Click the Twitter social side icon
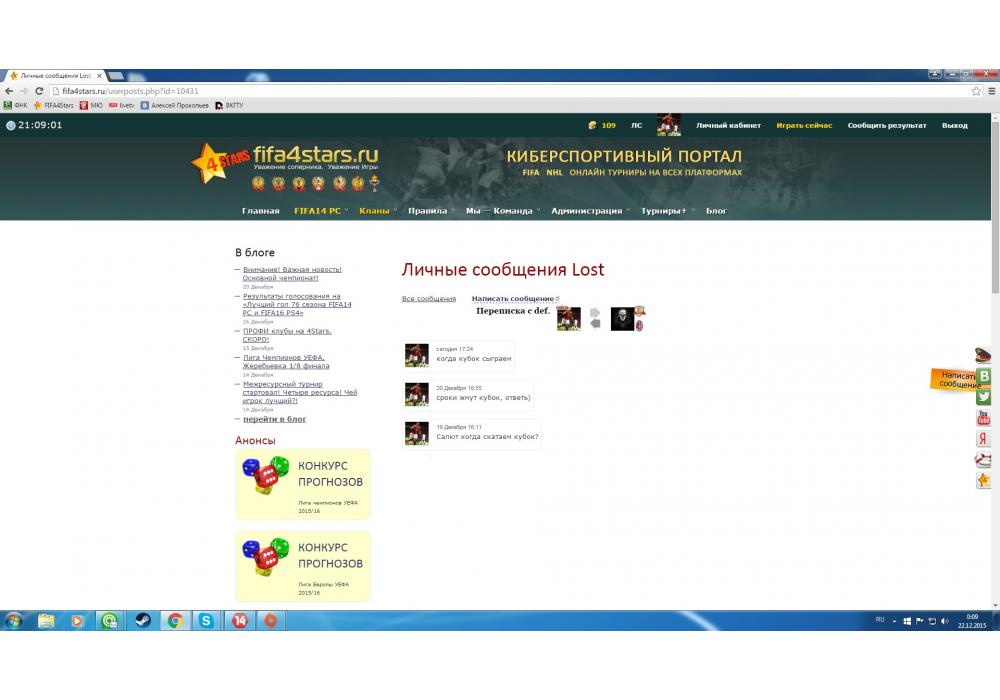Viewport: 1000px width, 700px height. point(984,397)
